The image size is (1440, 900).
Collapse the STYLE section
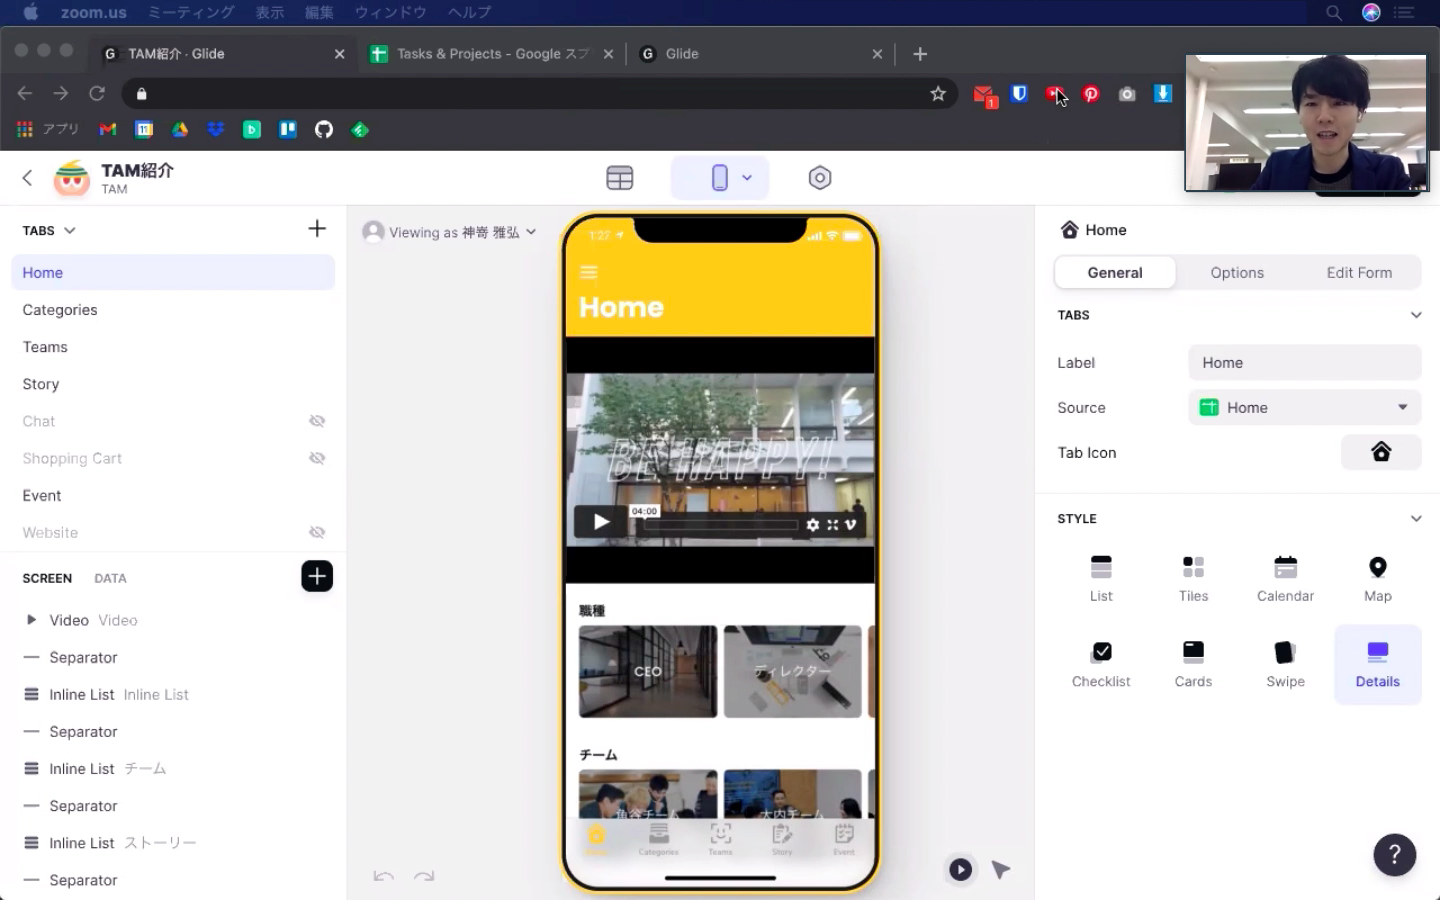point(1416,519)
